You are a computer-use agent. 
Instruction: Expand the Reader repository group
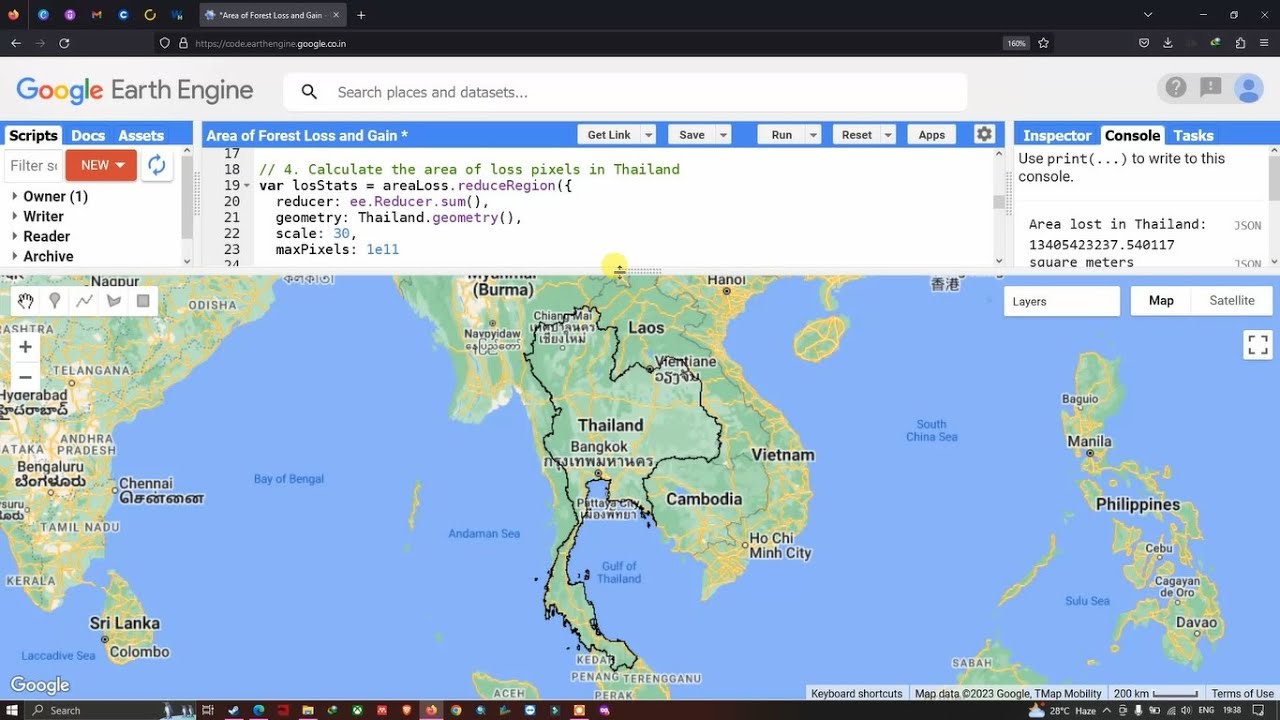(15, 236)
